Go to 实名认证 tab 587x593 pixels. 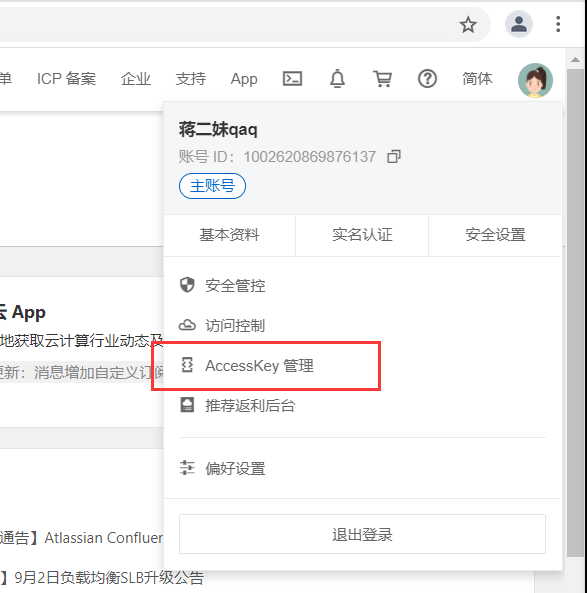[362, 235]
